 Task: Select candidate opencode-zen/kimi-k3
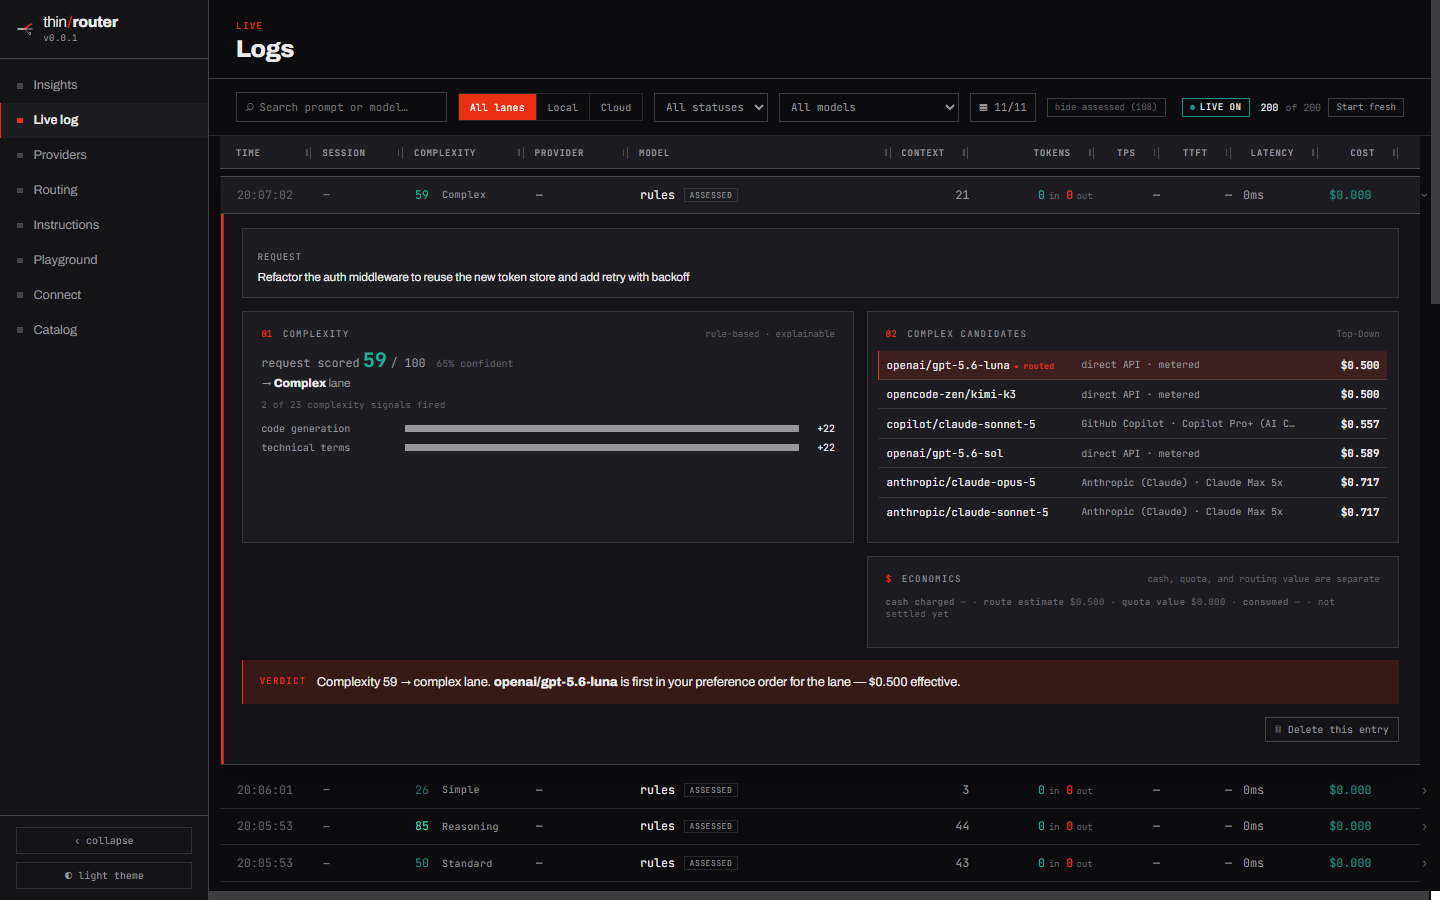pos(1132,395)
